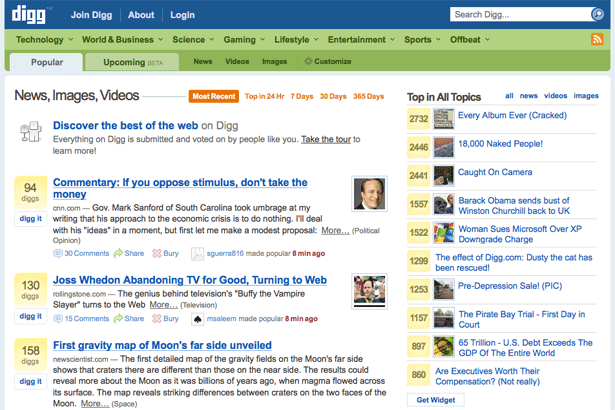Filter by Videos in the green bar

click(x=237, y=61)
